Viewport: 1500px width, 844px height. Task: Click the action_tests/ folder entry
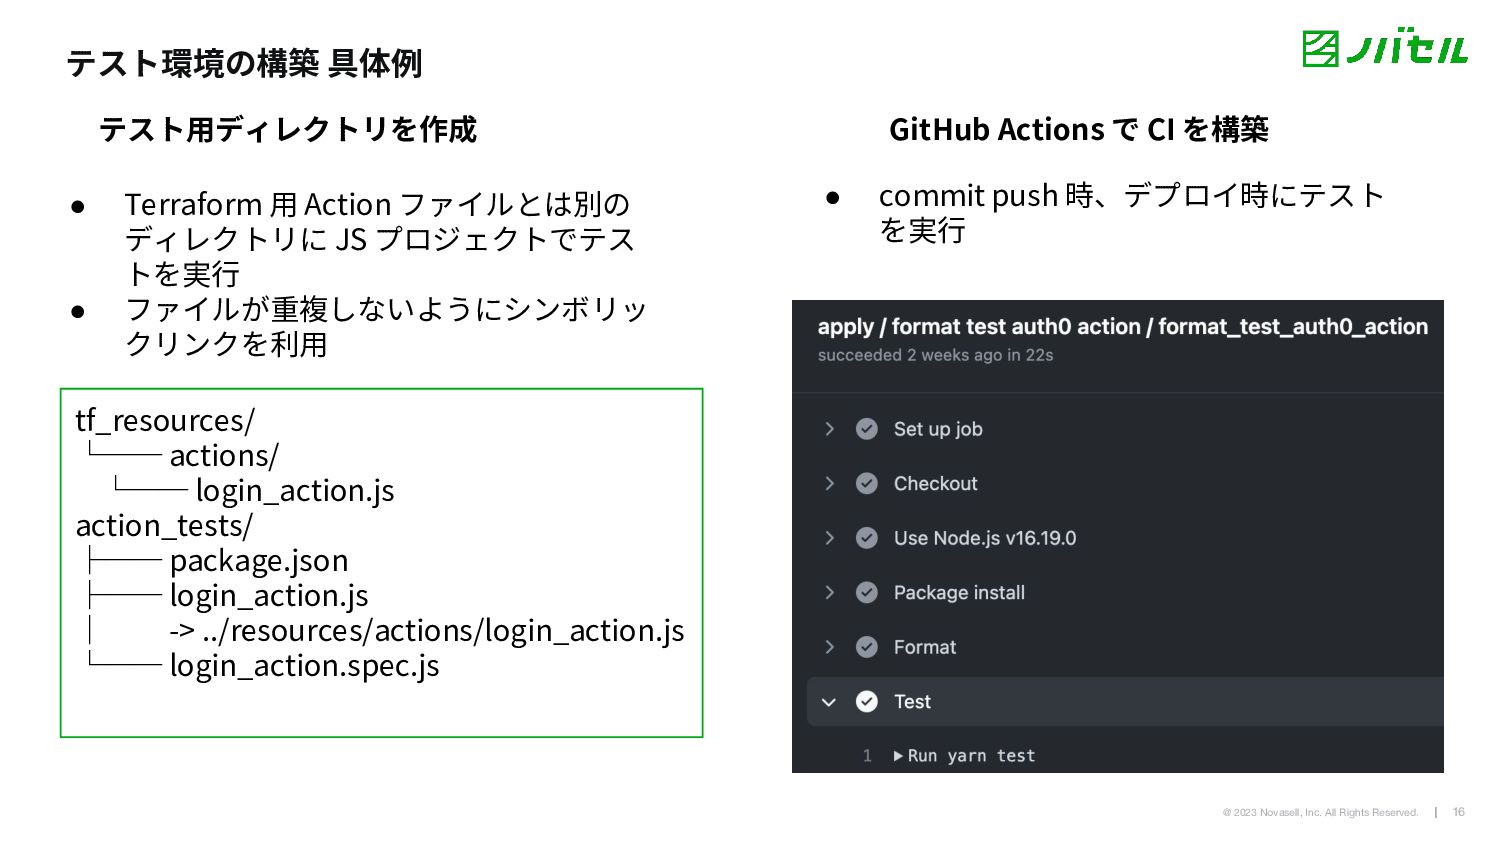point(164,526)
